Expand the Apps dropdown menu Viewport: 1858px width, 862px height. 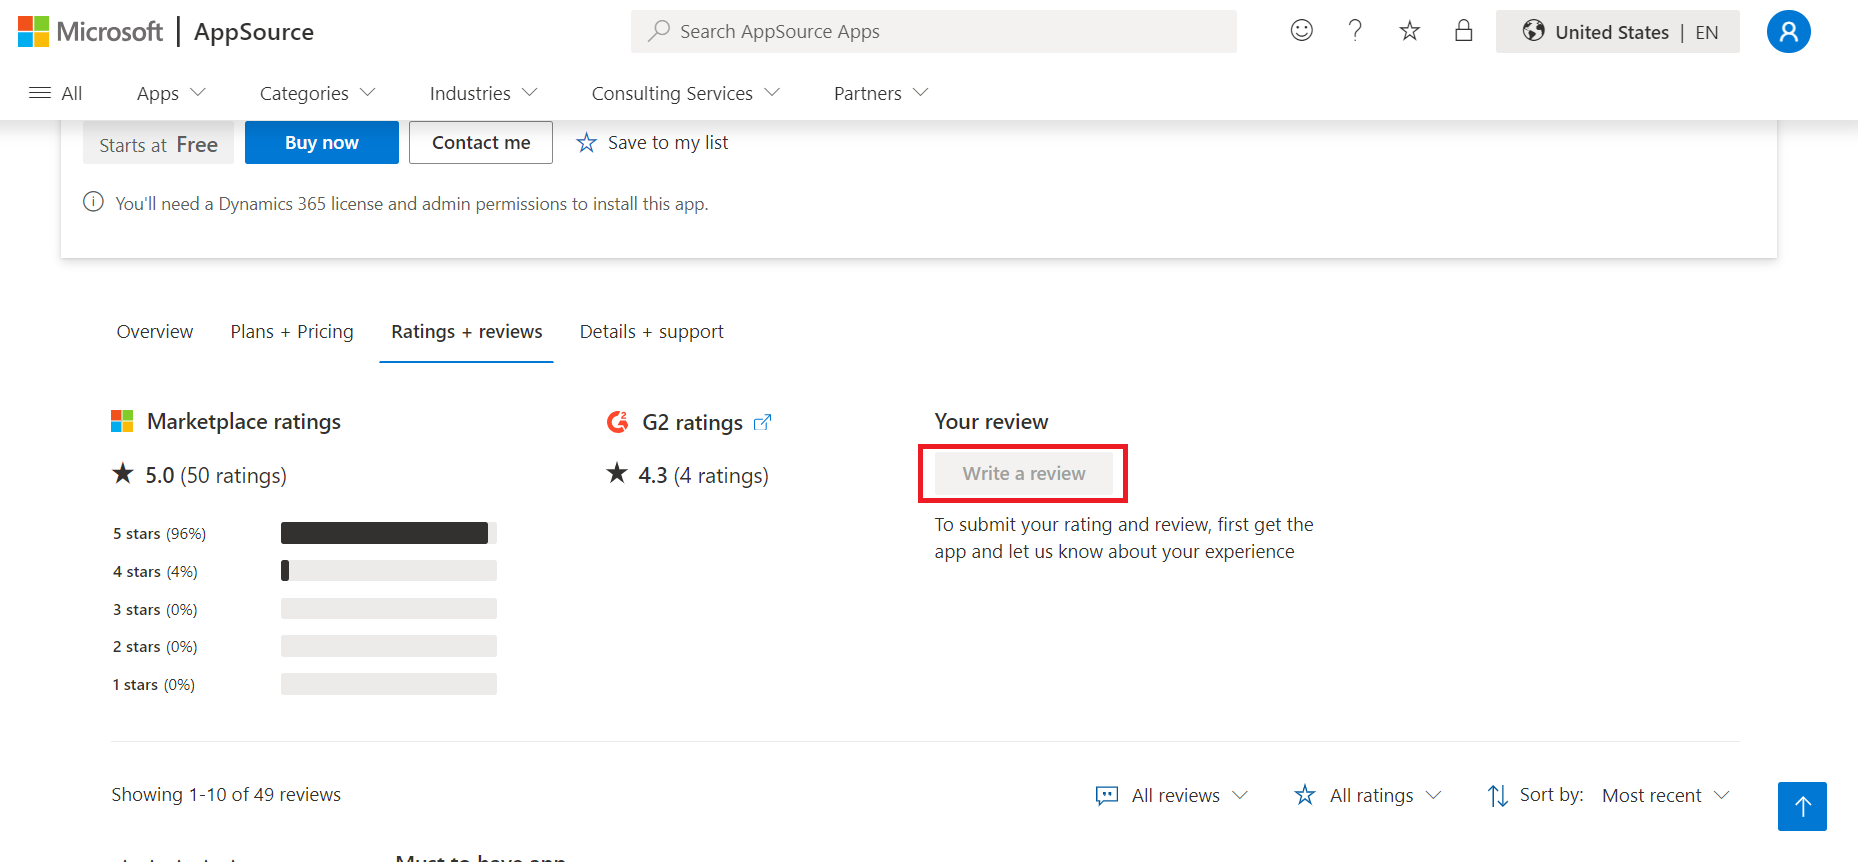tap(171, 93)
